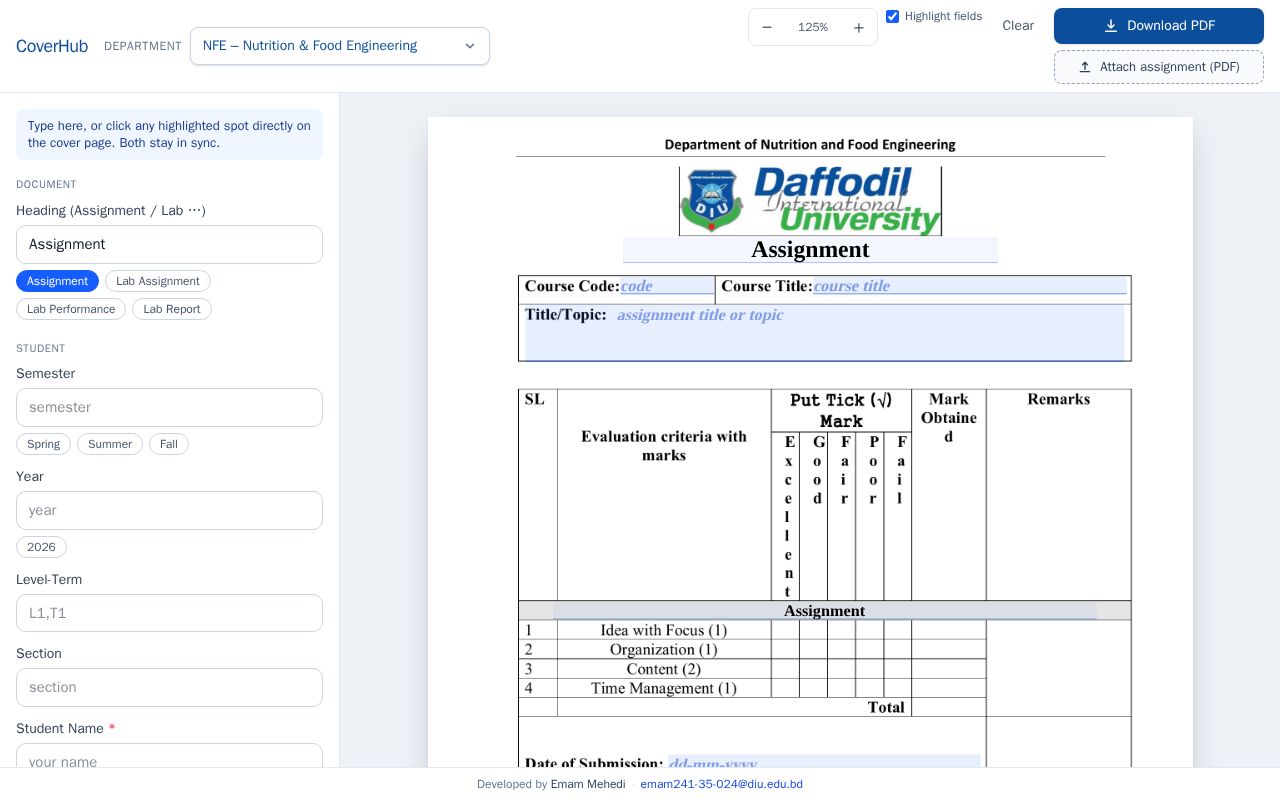Viewport: 1280px width, 800px height.
Task: Click the Date of Submission field
Action: coord(823,761)
